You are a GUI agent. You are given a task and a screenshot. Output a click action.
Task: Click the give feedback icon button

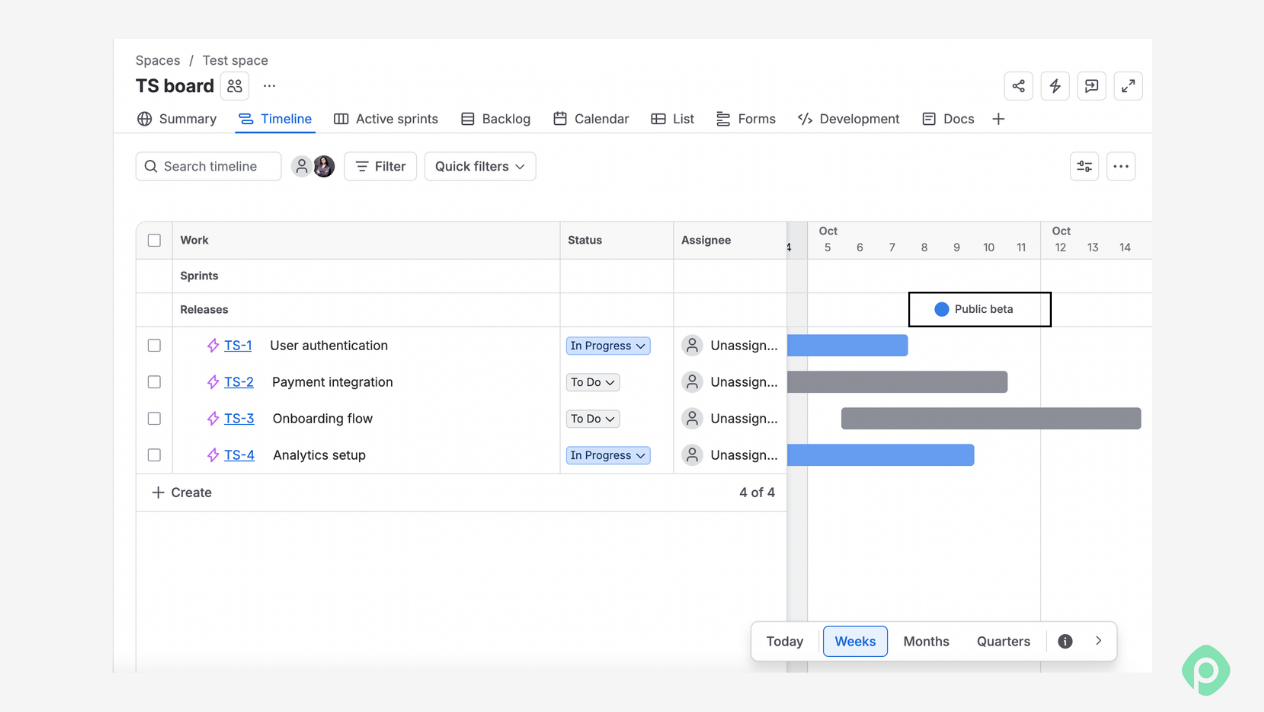tap(1091, 86)
